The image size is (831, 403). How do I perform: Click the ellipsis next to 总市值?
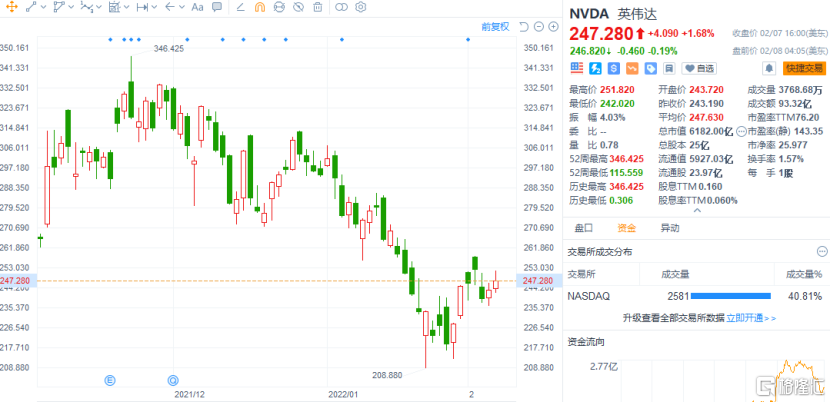tap(741, 131)
